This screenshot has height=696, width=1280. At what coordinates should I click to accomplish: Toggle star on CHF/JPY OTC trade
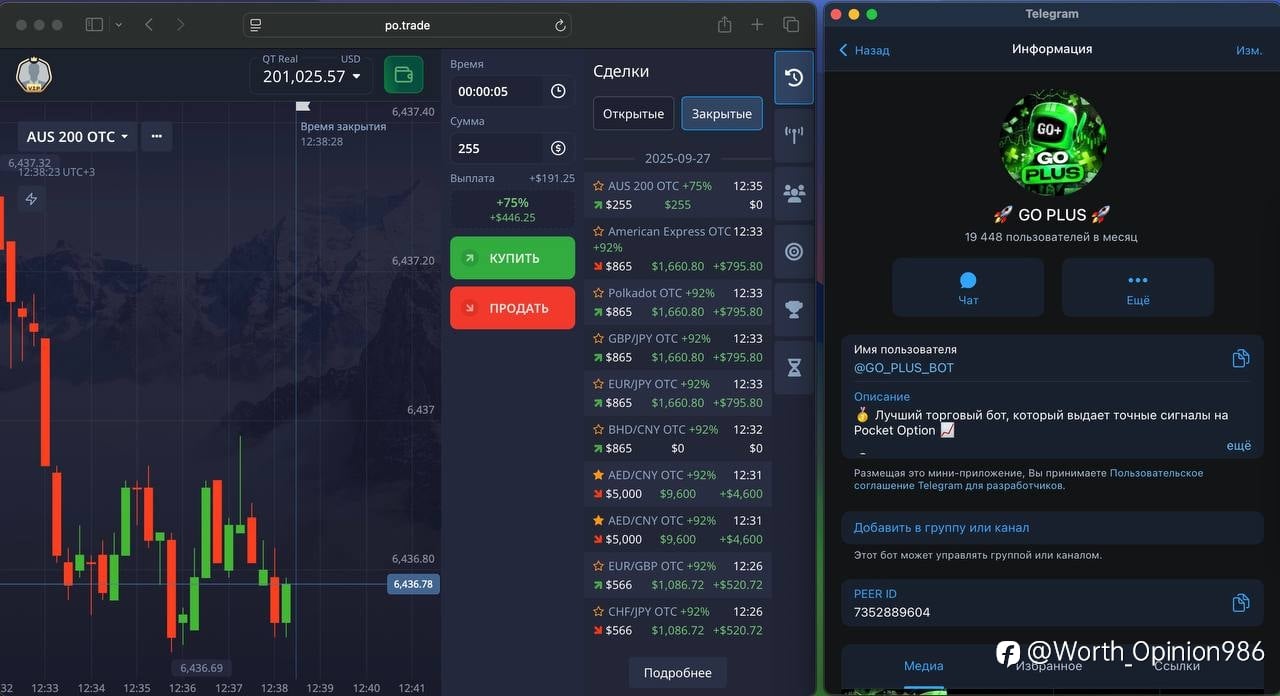click(598, 612)
